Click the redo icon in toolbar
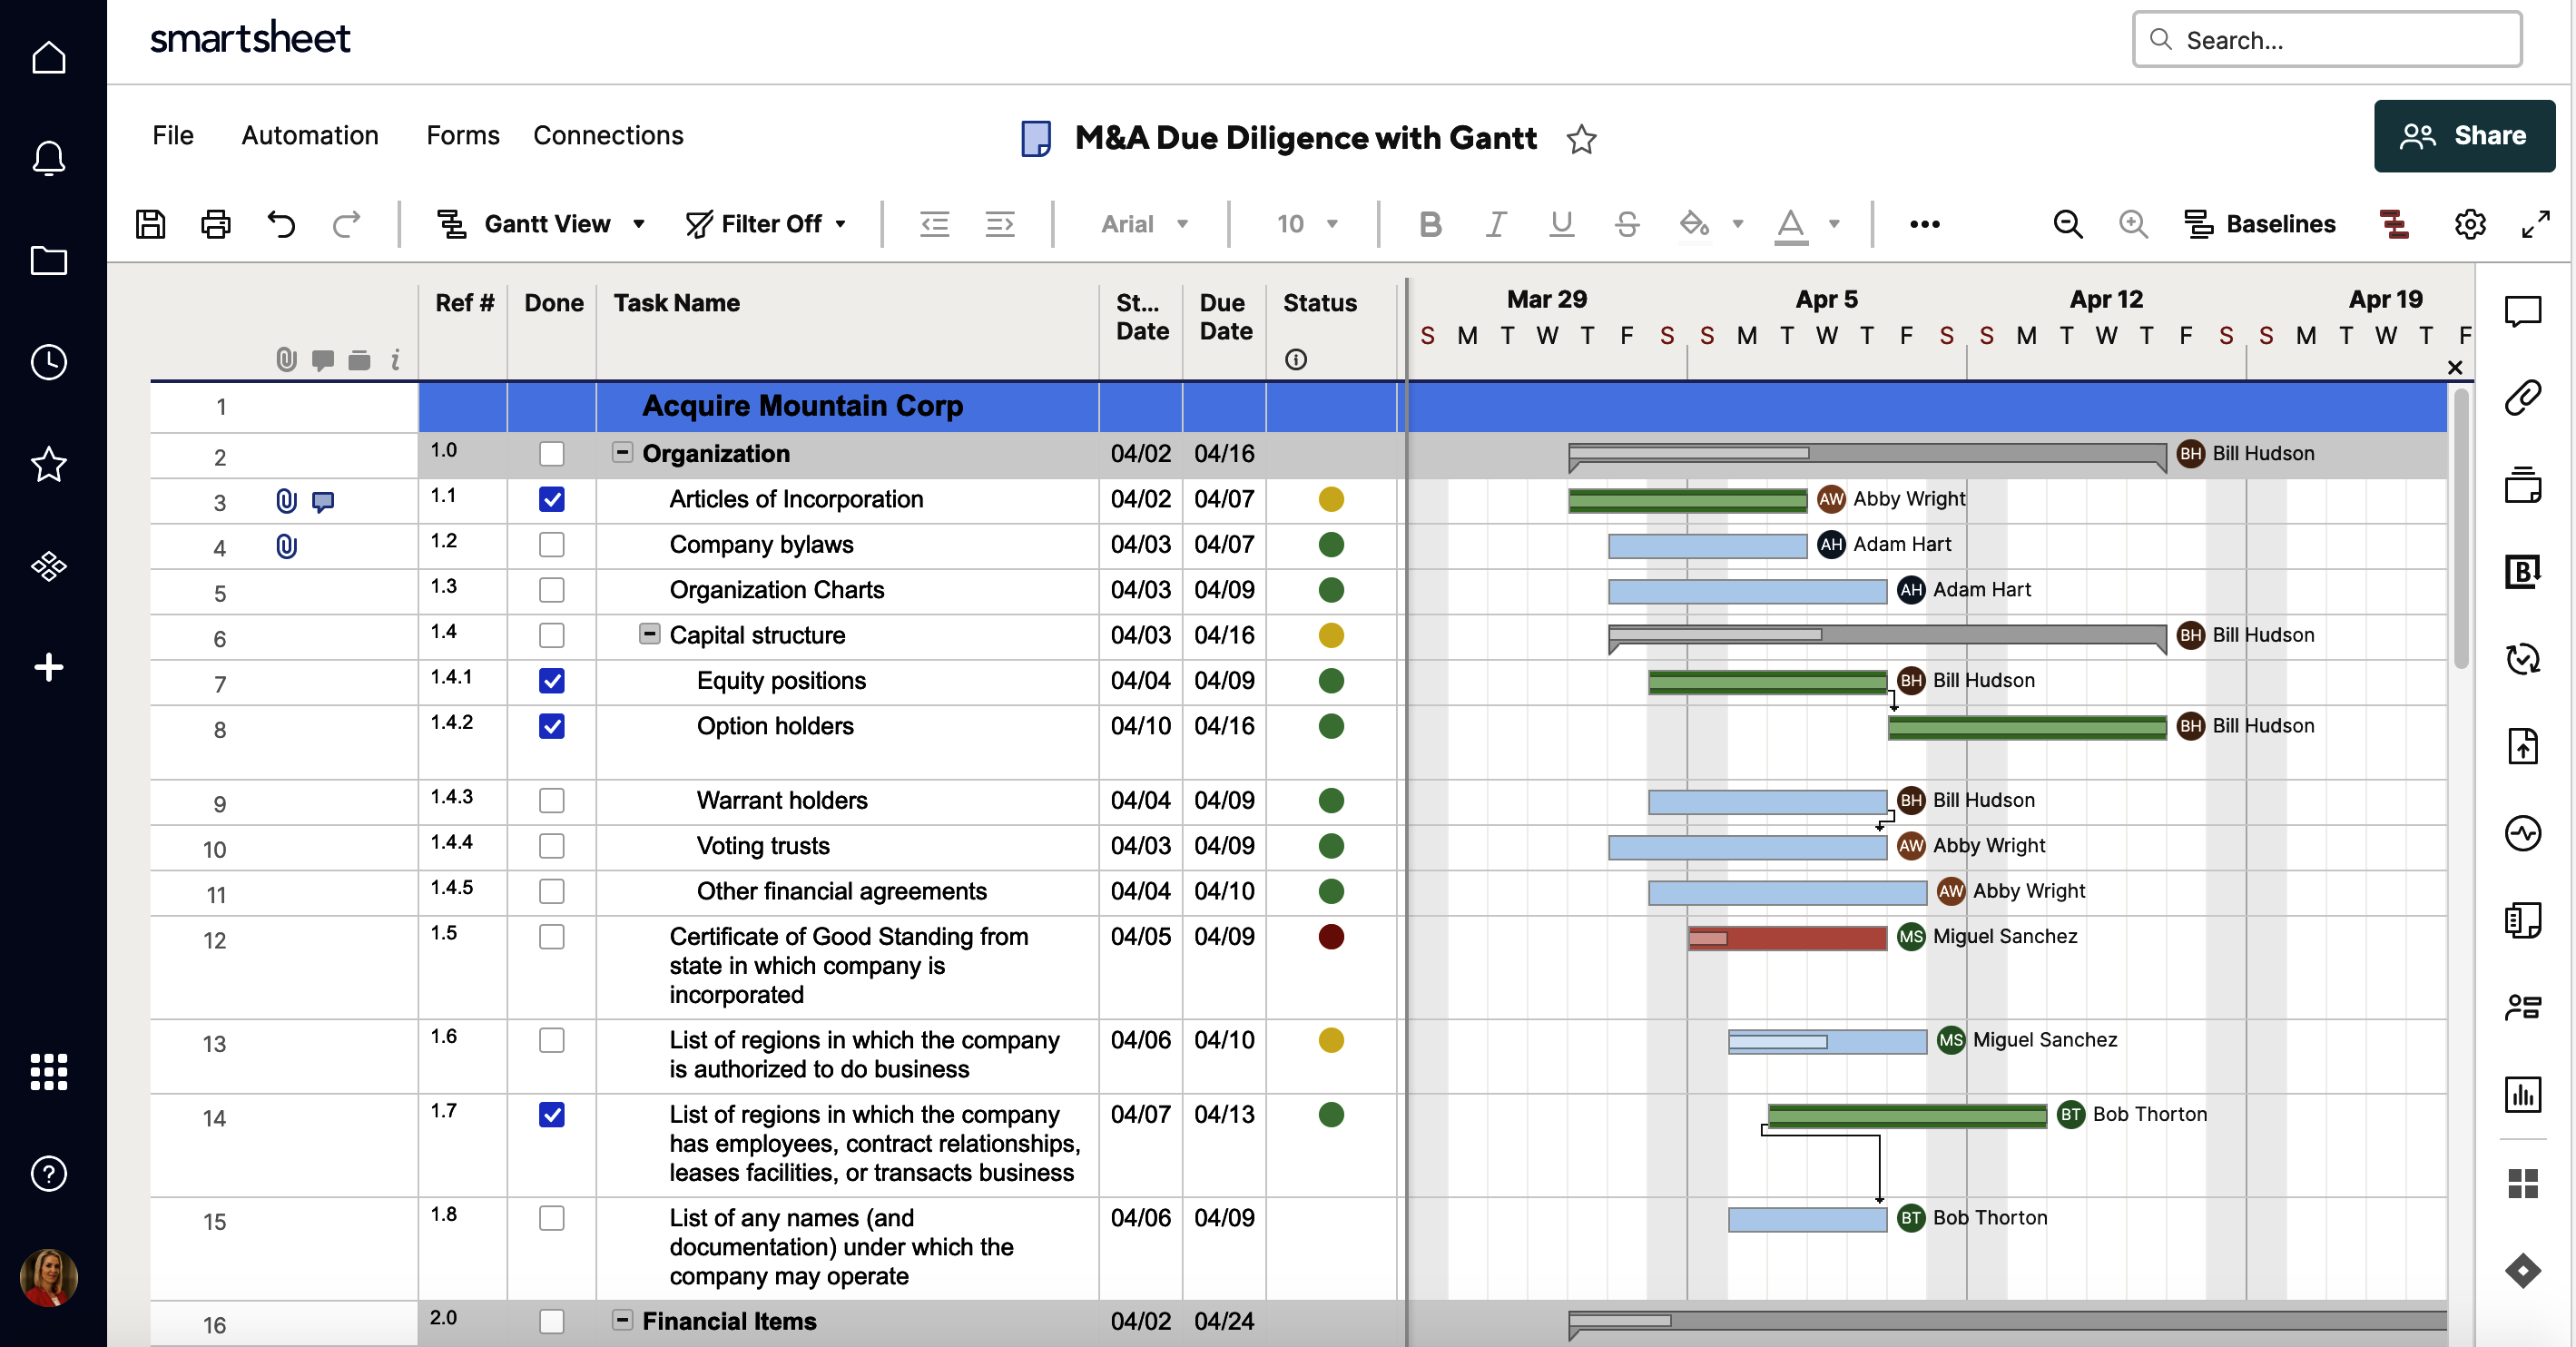The image size is (2576, 1347). tap(346, 223)
